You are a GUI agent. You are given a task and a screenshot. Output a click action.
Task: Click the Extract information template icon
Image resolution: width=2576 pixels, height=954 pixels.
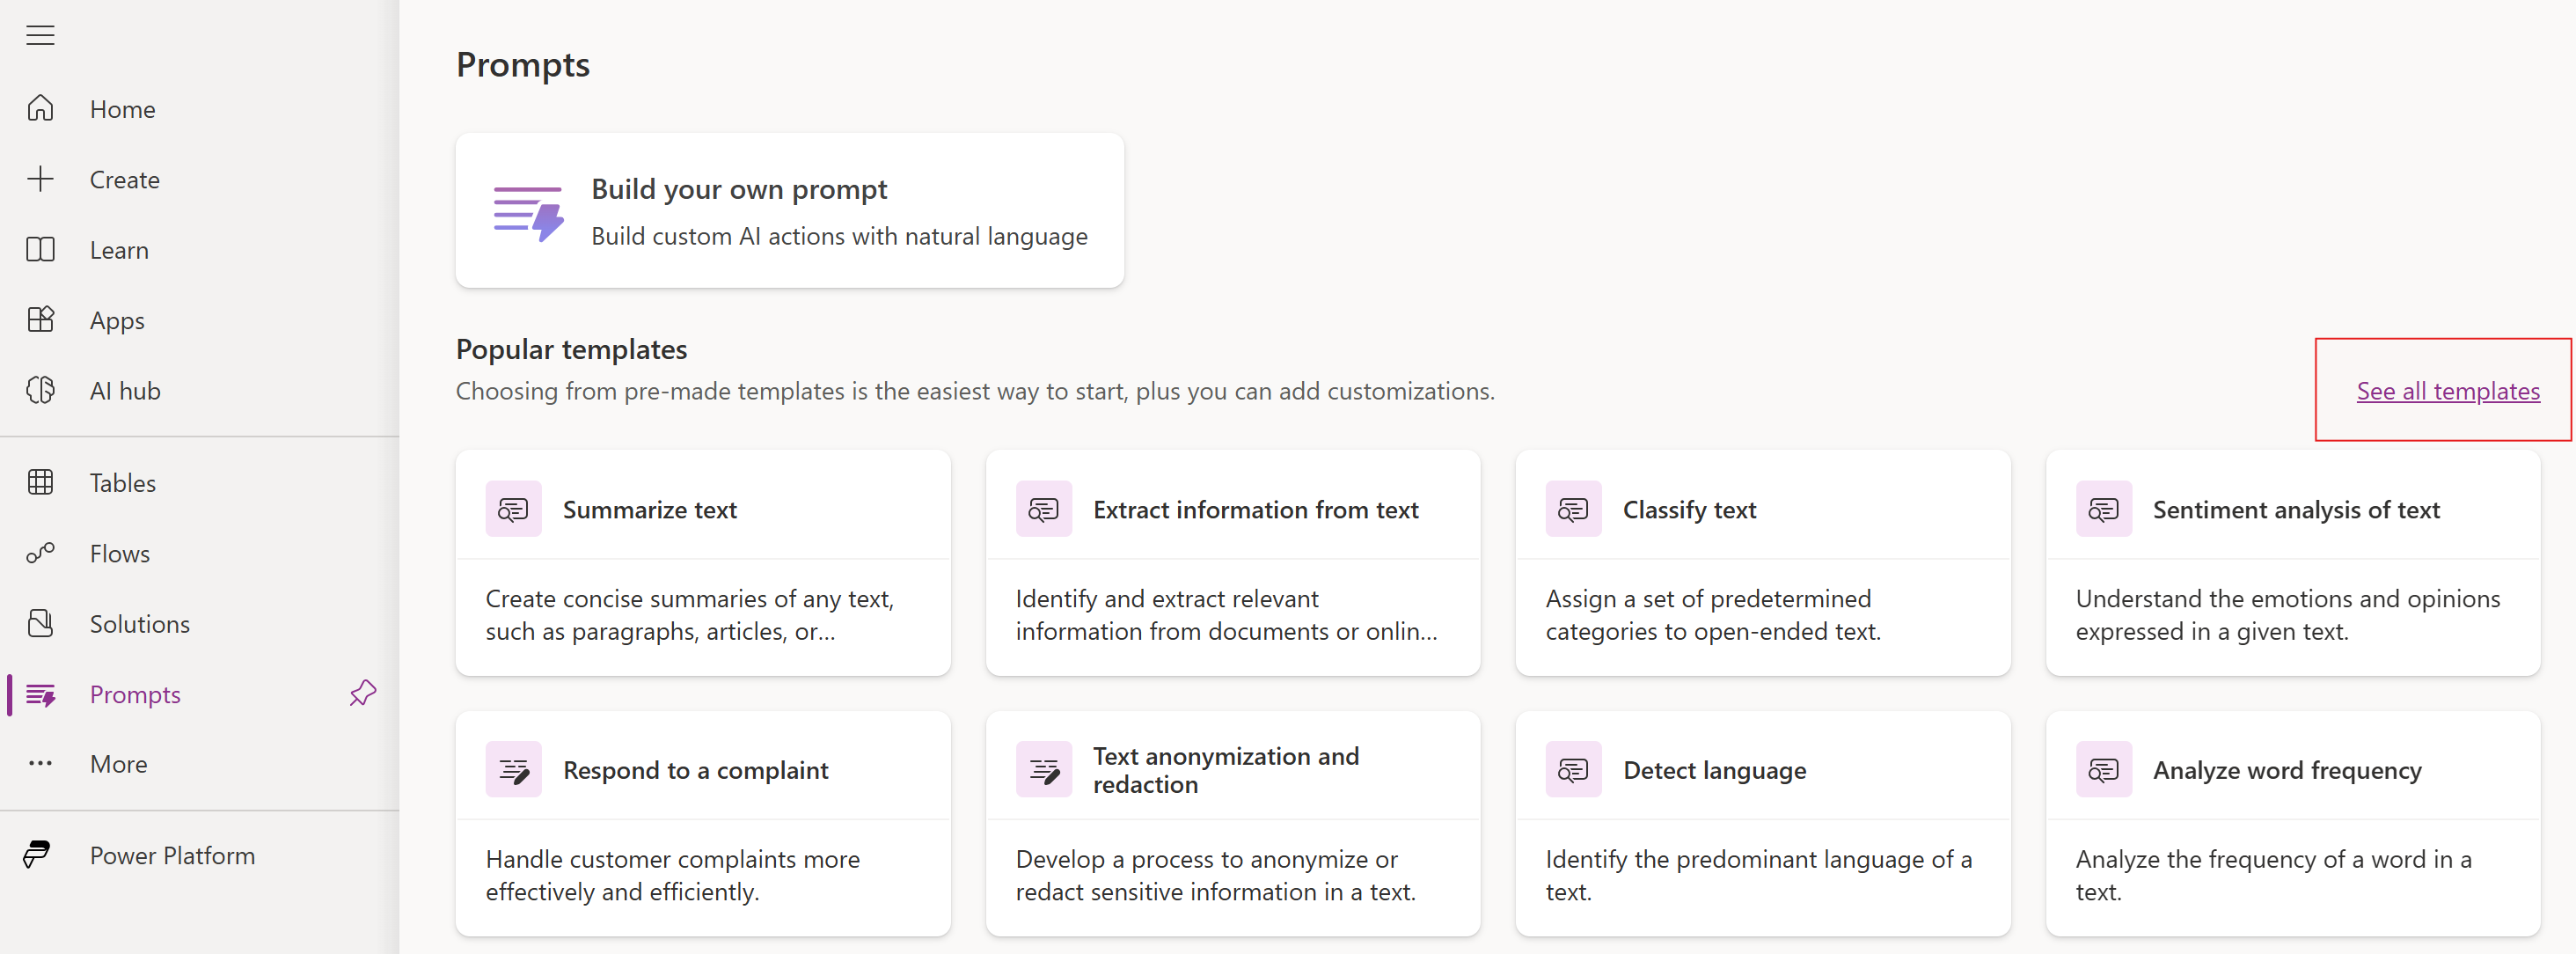(1043, 509)
